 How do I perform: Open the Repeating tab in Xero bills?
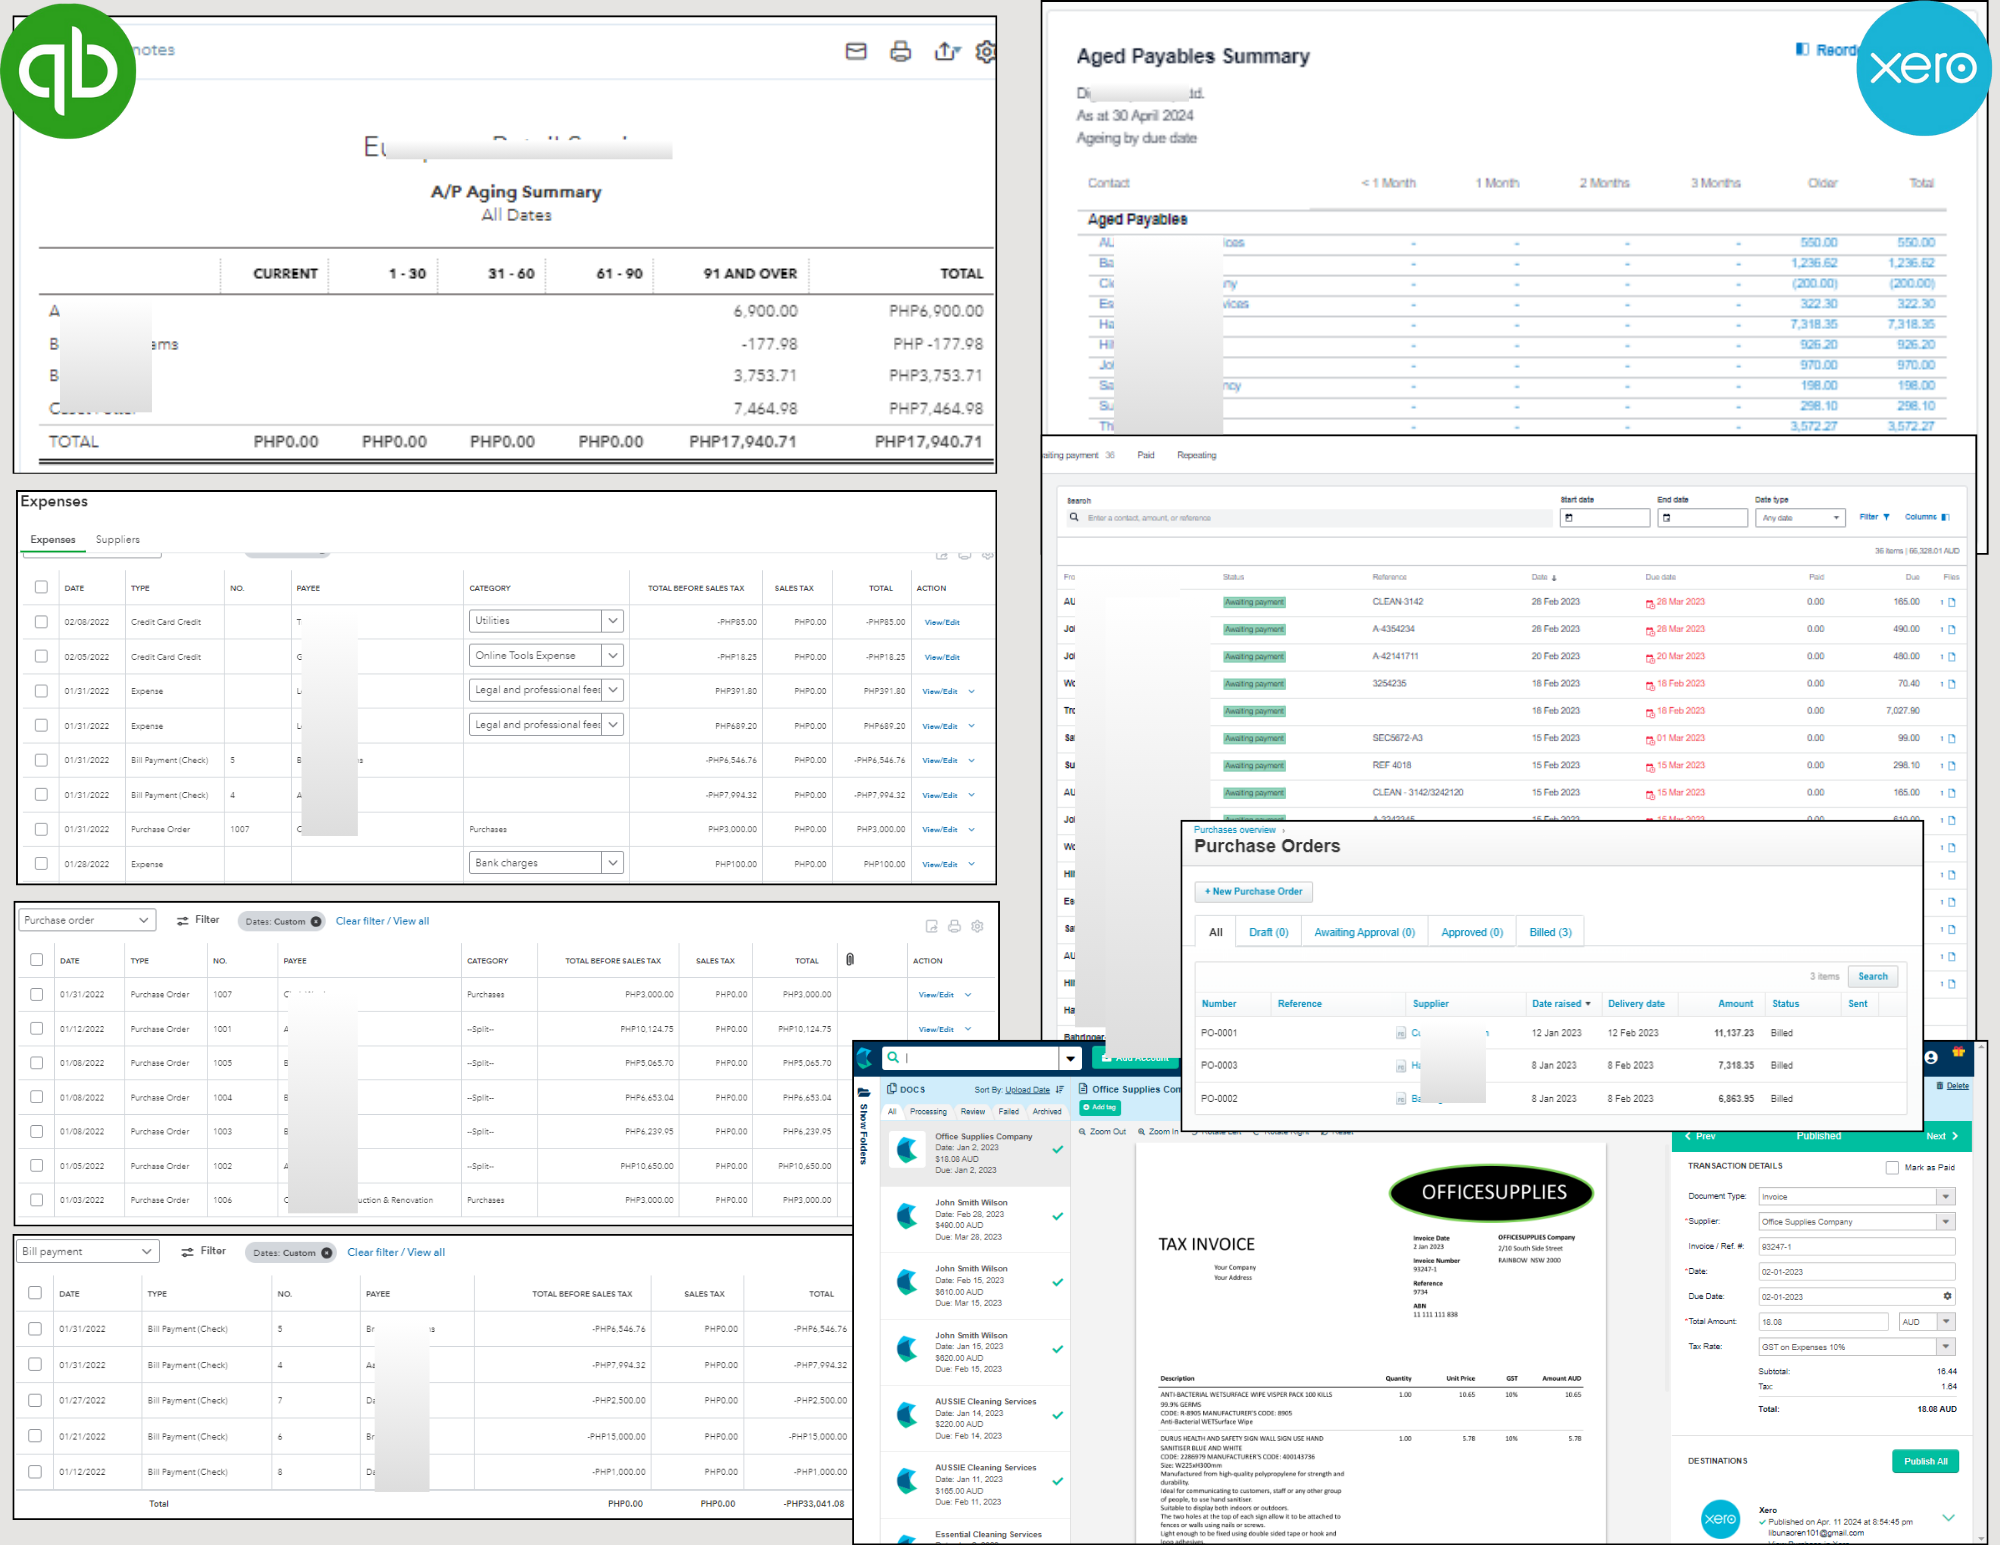point(1197,455)
